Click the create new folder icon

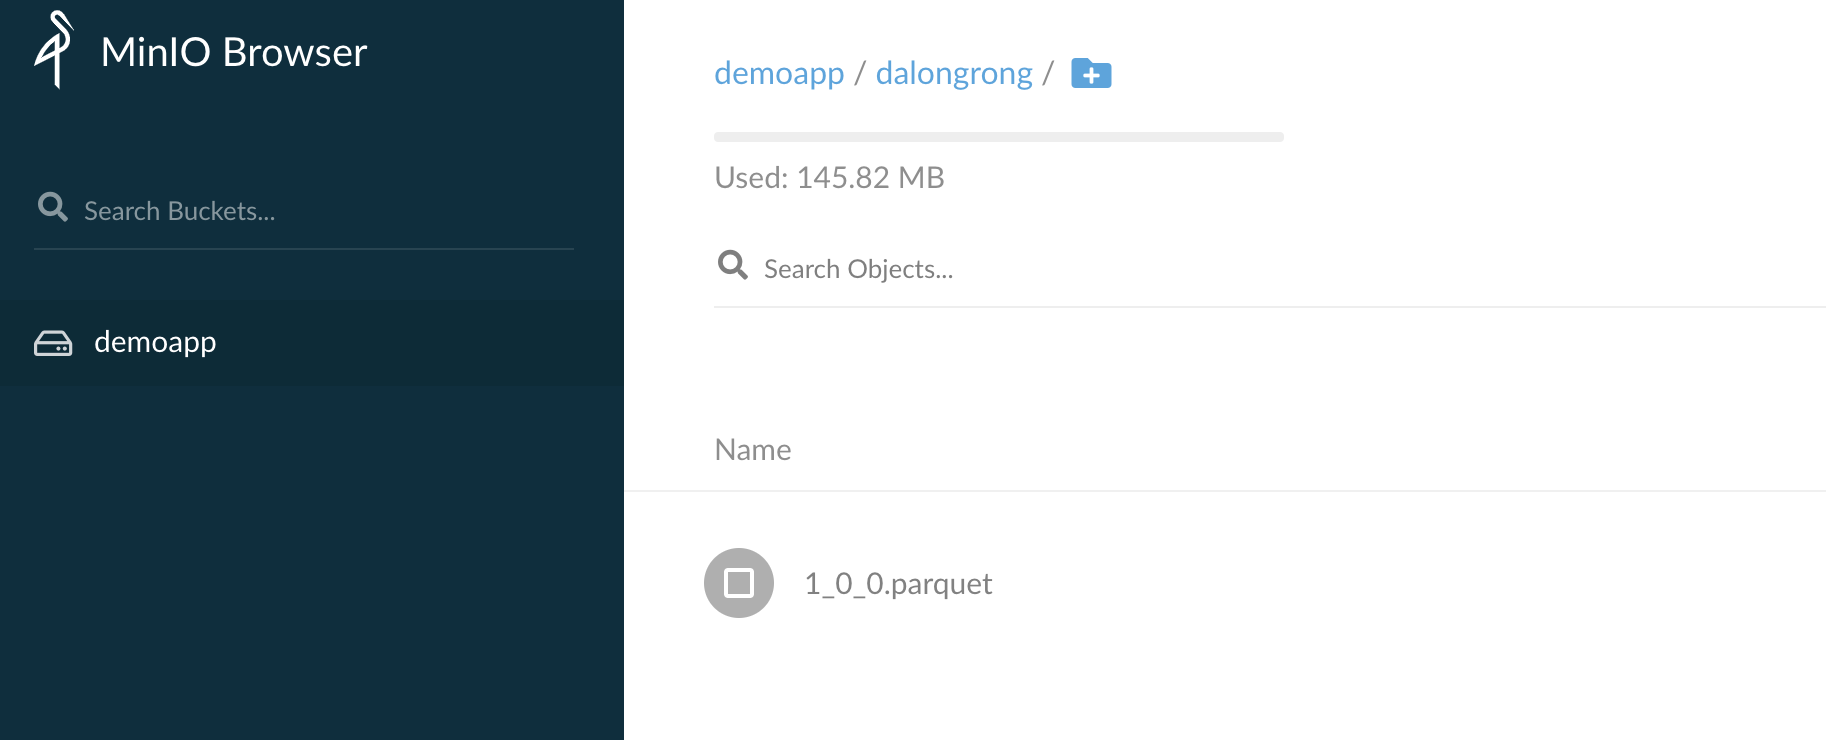[1091, 73]
